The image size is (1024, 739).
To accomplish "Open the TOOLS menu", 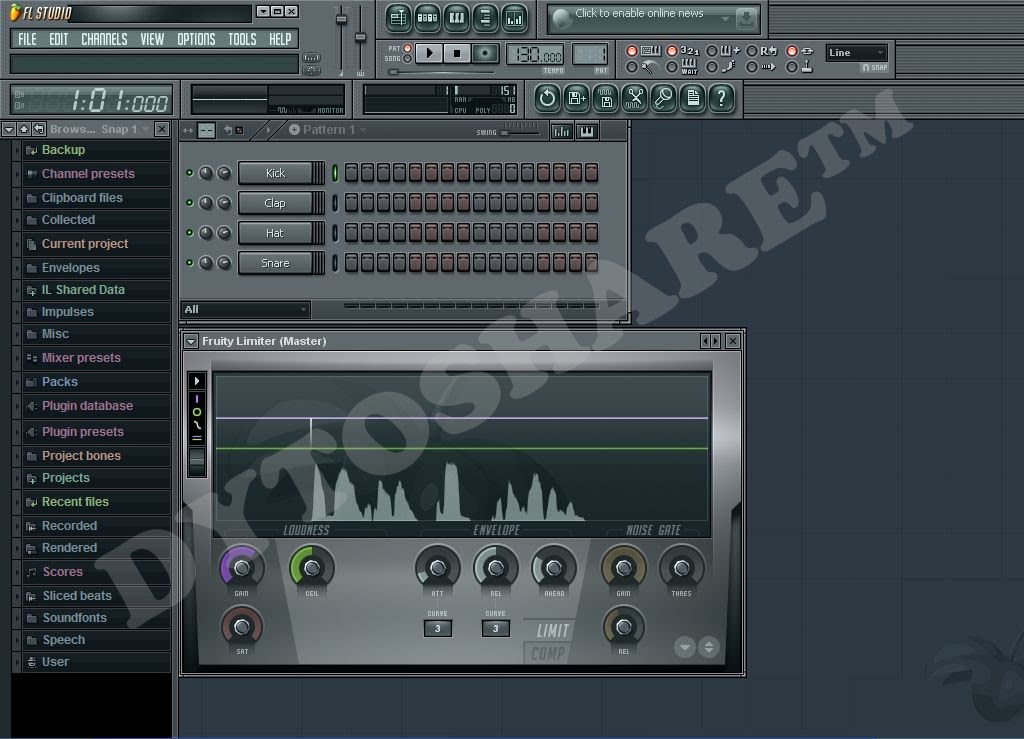I will [242, 39].
